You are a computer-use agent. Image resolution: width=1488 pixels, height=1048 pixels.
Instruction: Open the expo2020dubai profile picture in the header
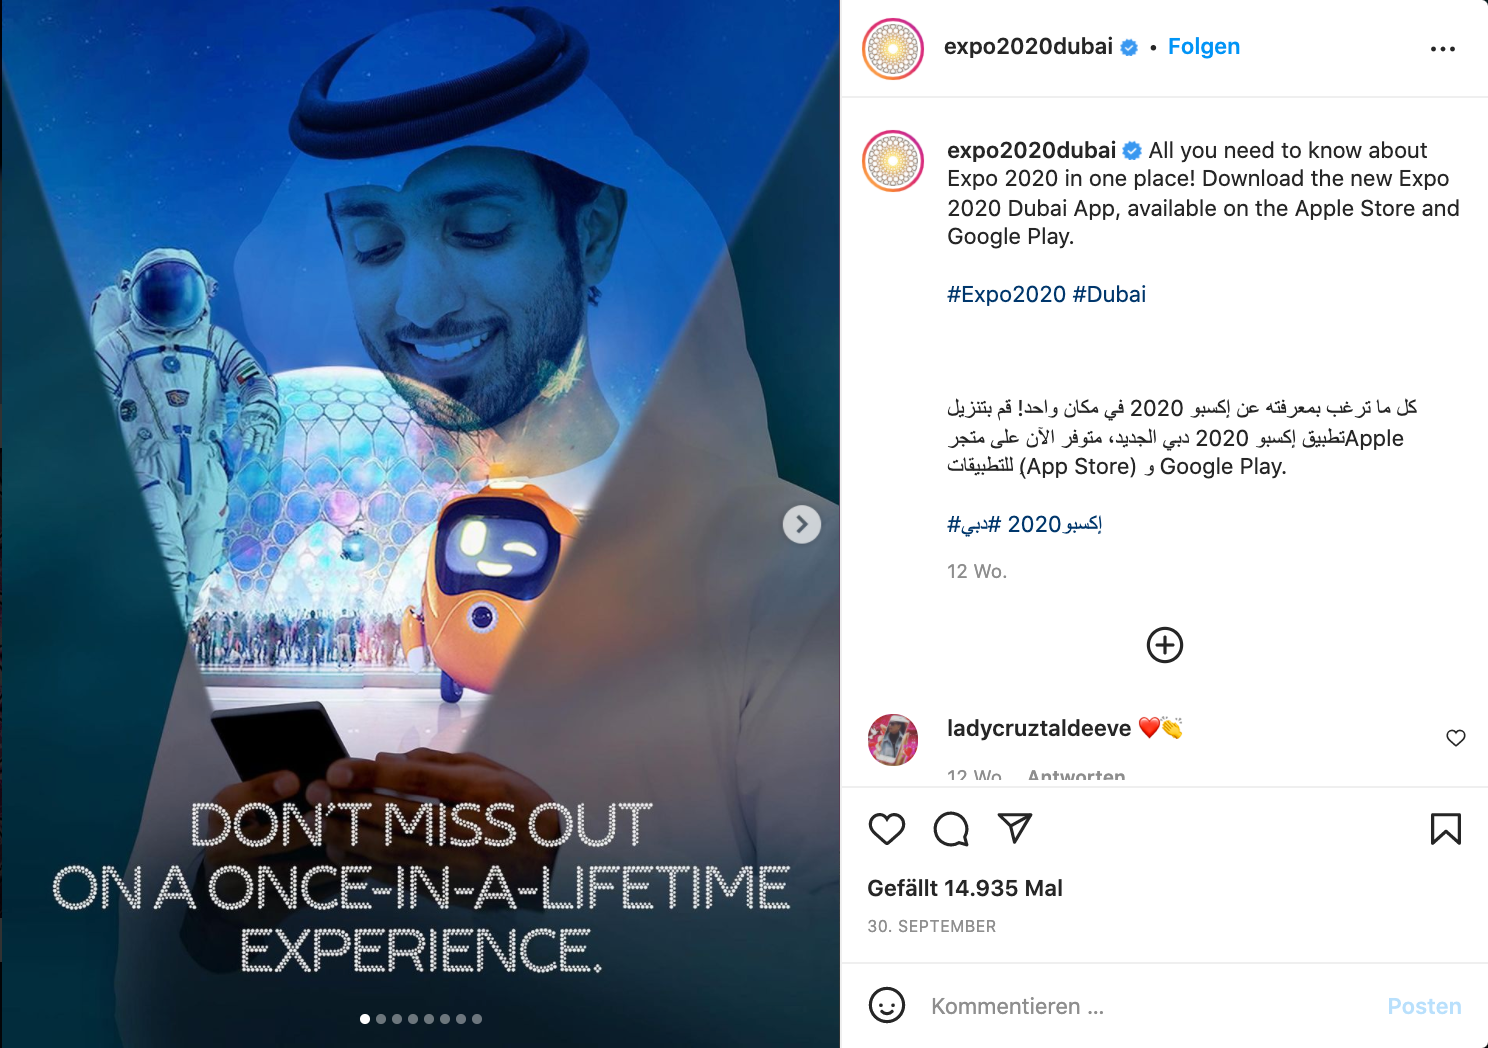coord(893,49)
